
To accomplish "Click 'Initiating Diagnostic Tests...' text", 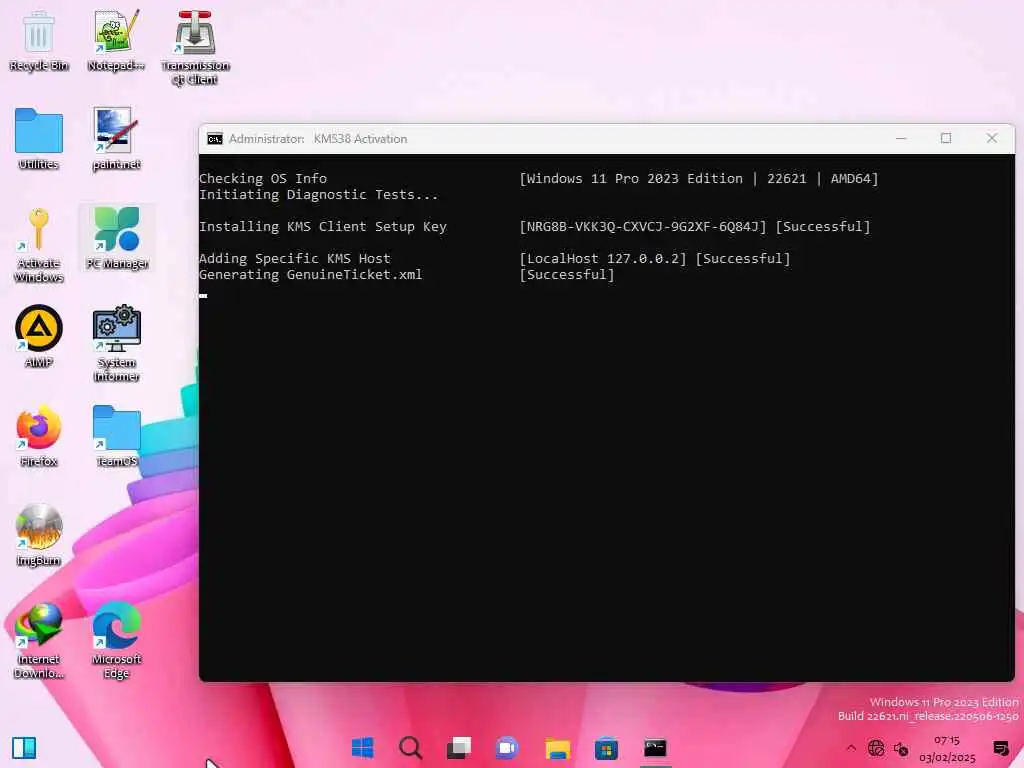I will [319, 195].
